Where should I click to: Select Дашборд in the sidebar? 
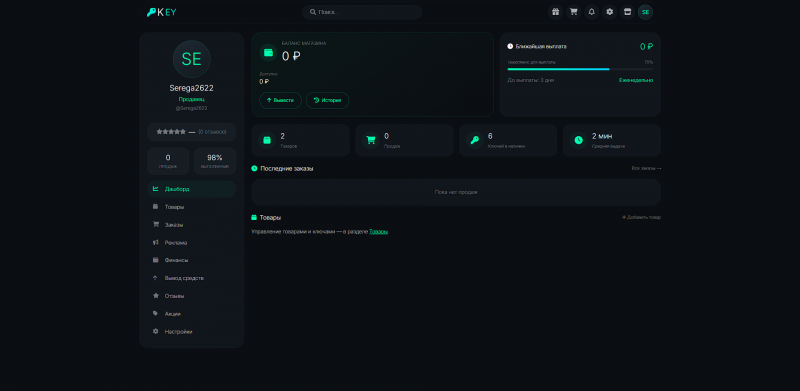pyautogui.click(x=191, y=189)
